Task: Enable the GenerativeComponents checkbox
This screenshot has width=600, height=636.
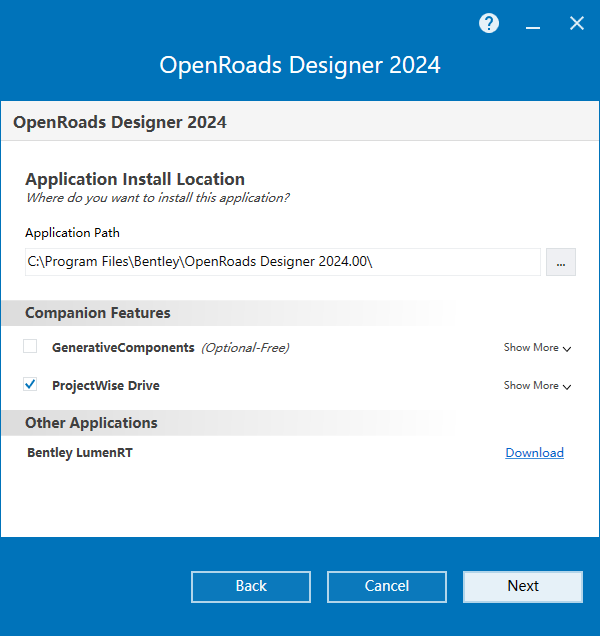Action: click(x=30, y=347)
